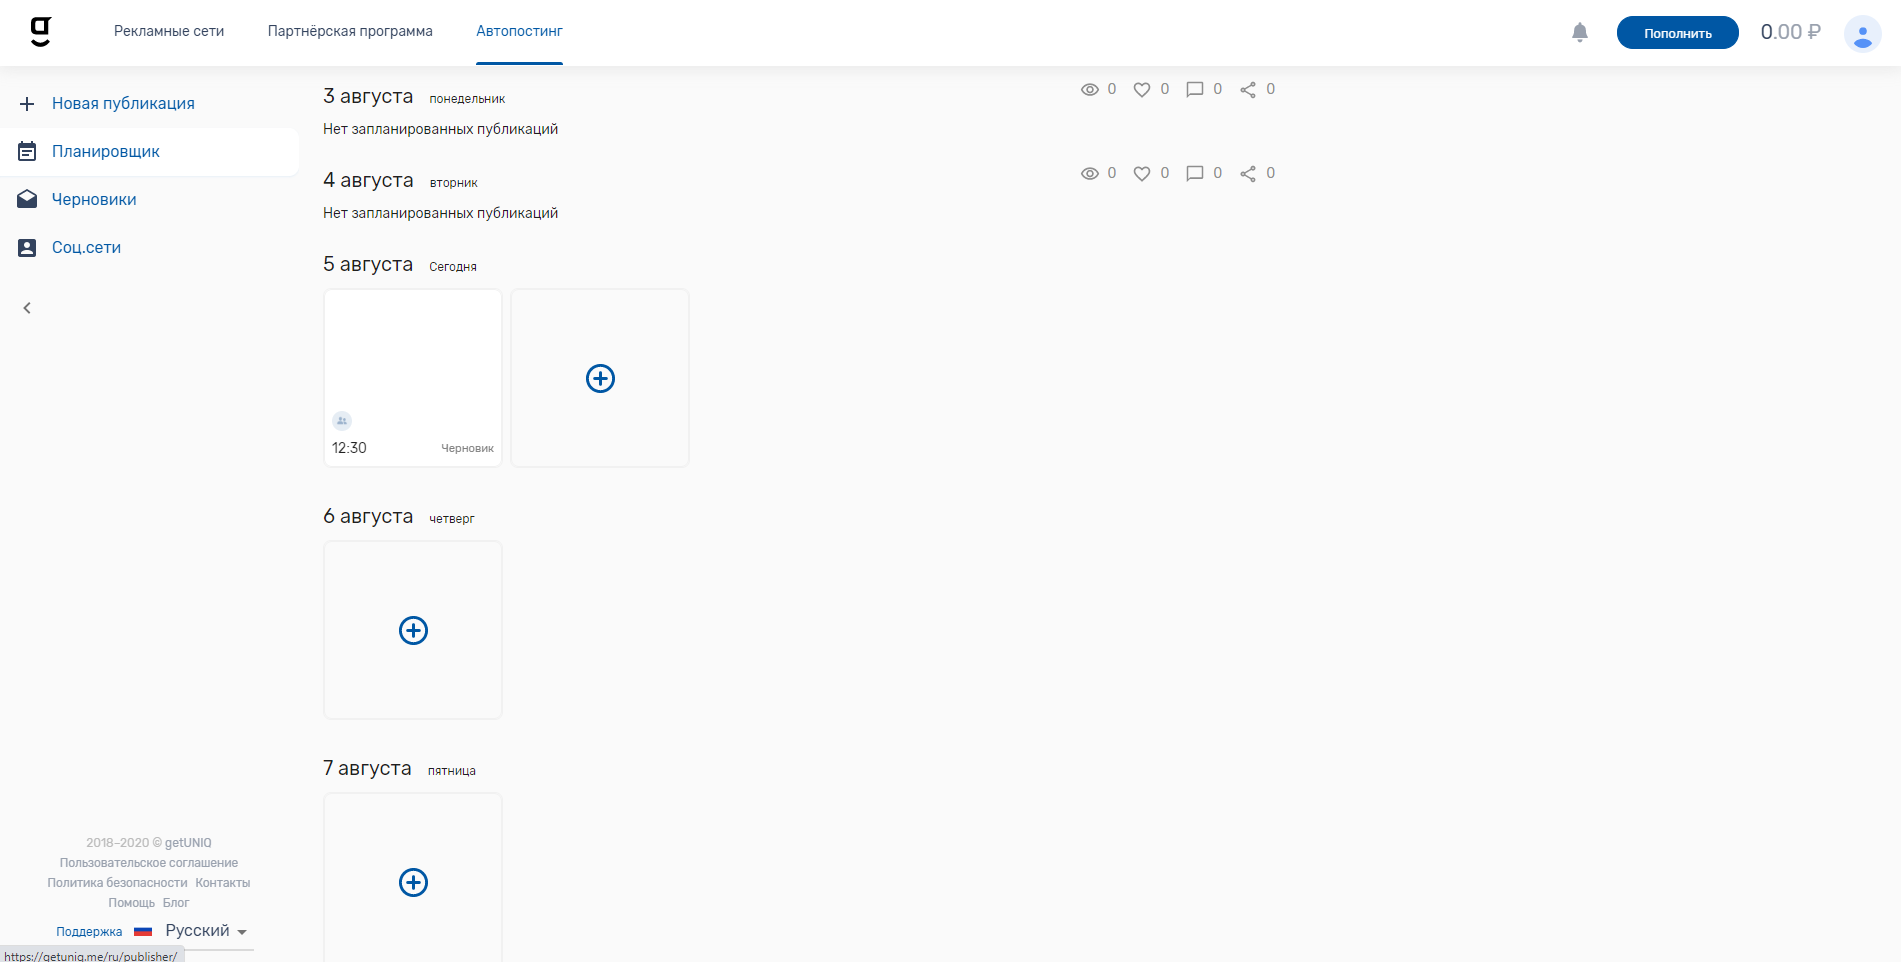Open Черновики in the sidebar
This screenshot has width=1901, height=962.
click(94, 200)
